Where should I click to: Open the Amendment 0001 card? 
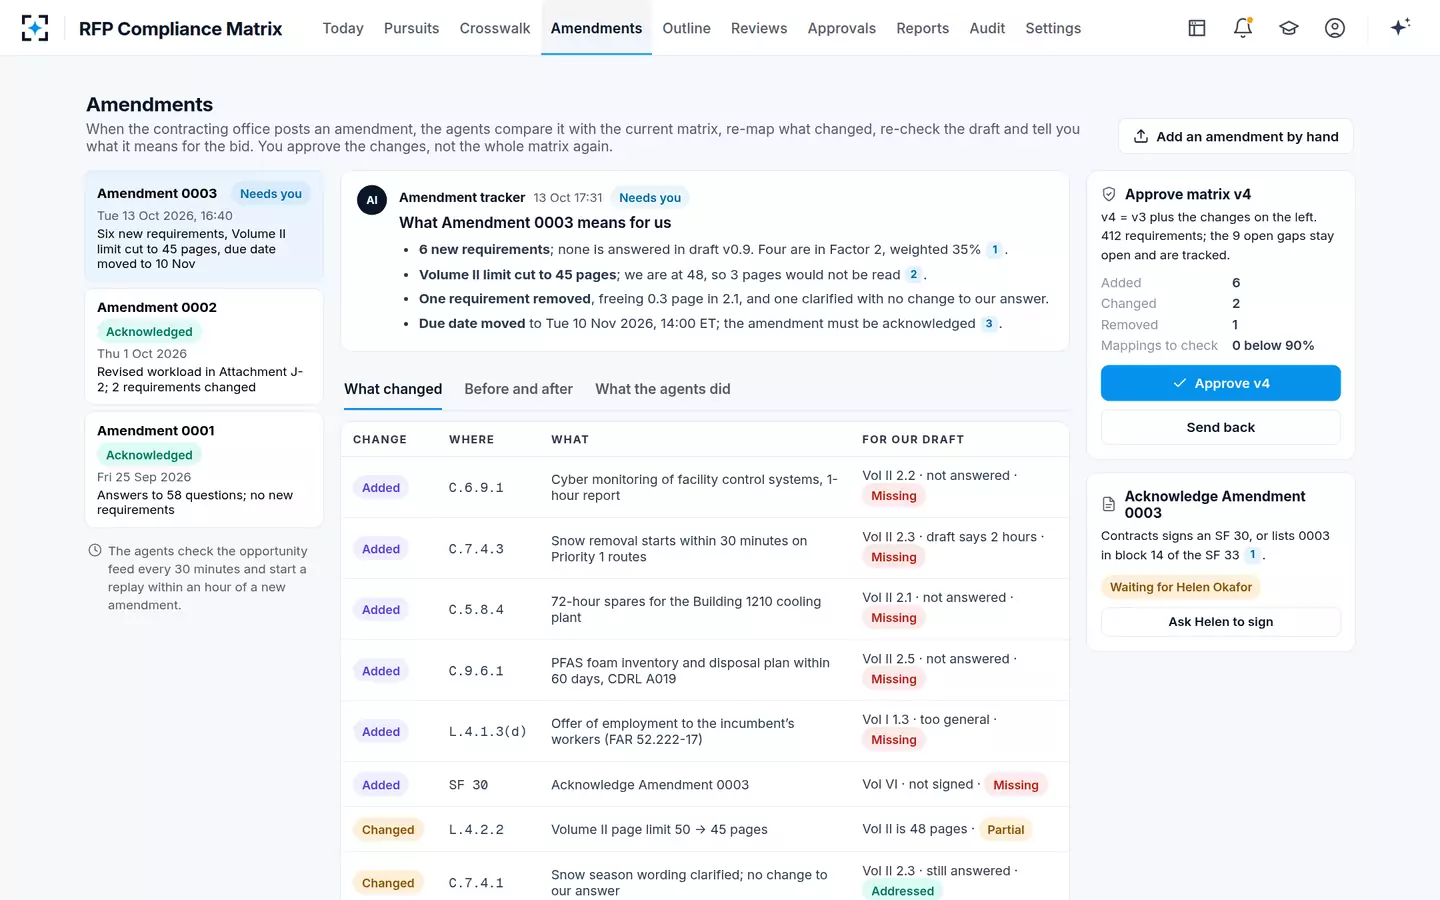[x=204, y=470]
